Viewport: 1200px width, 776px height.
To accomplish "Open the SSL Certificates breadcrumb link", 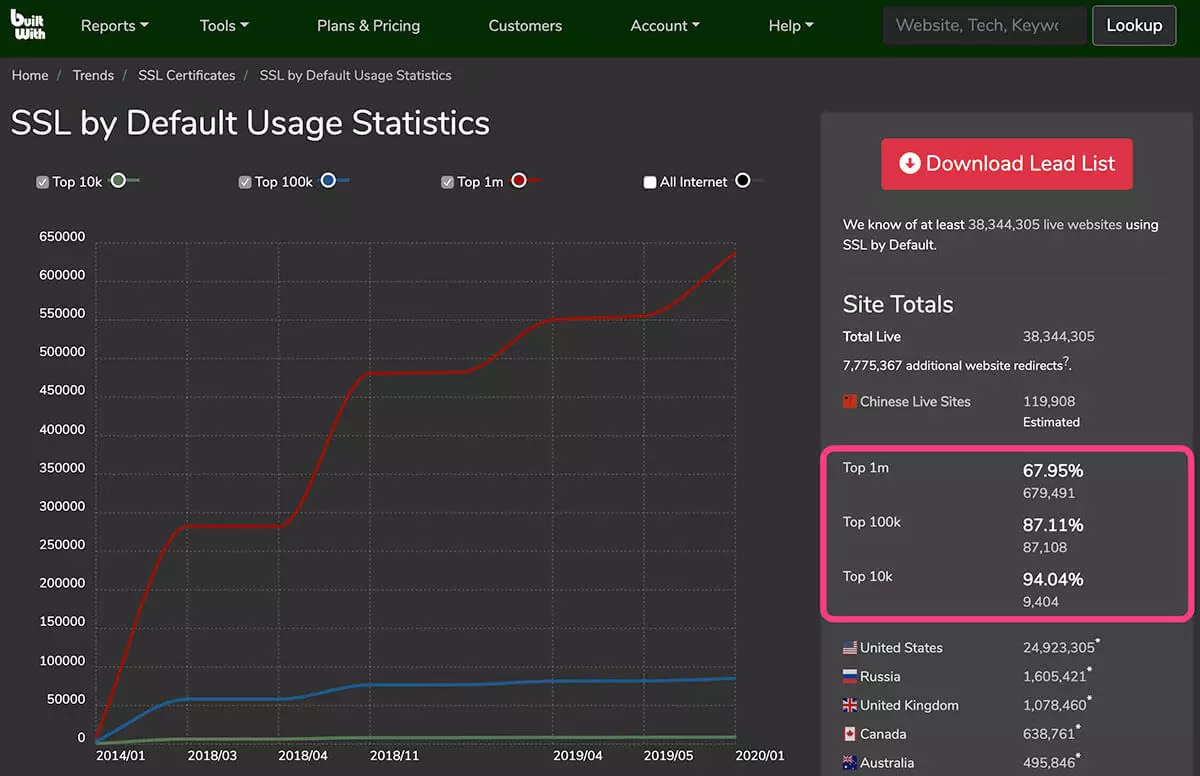I will (x=186, y=75).
